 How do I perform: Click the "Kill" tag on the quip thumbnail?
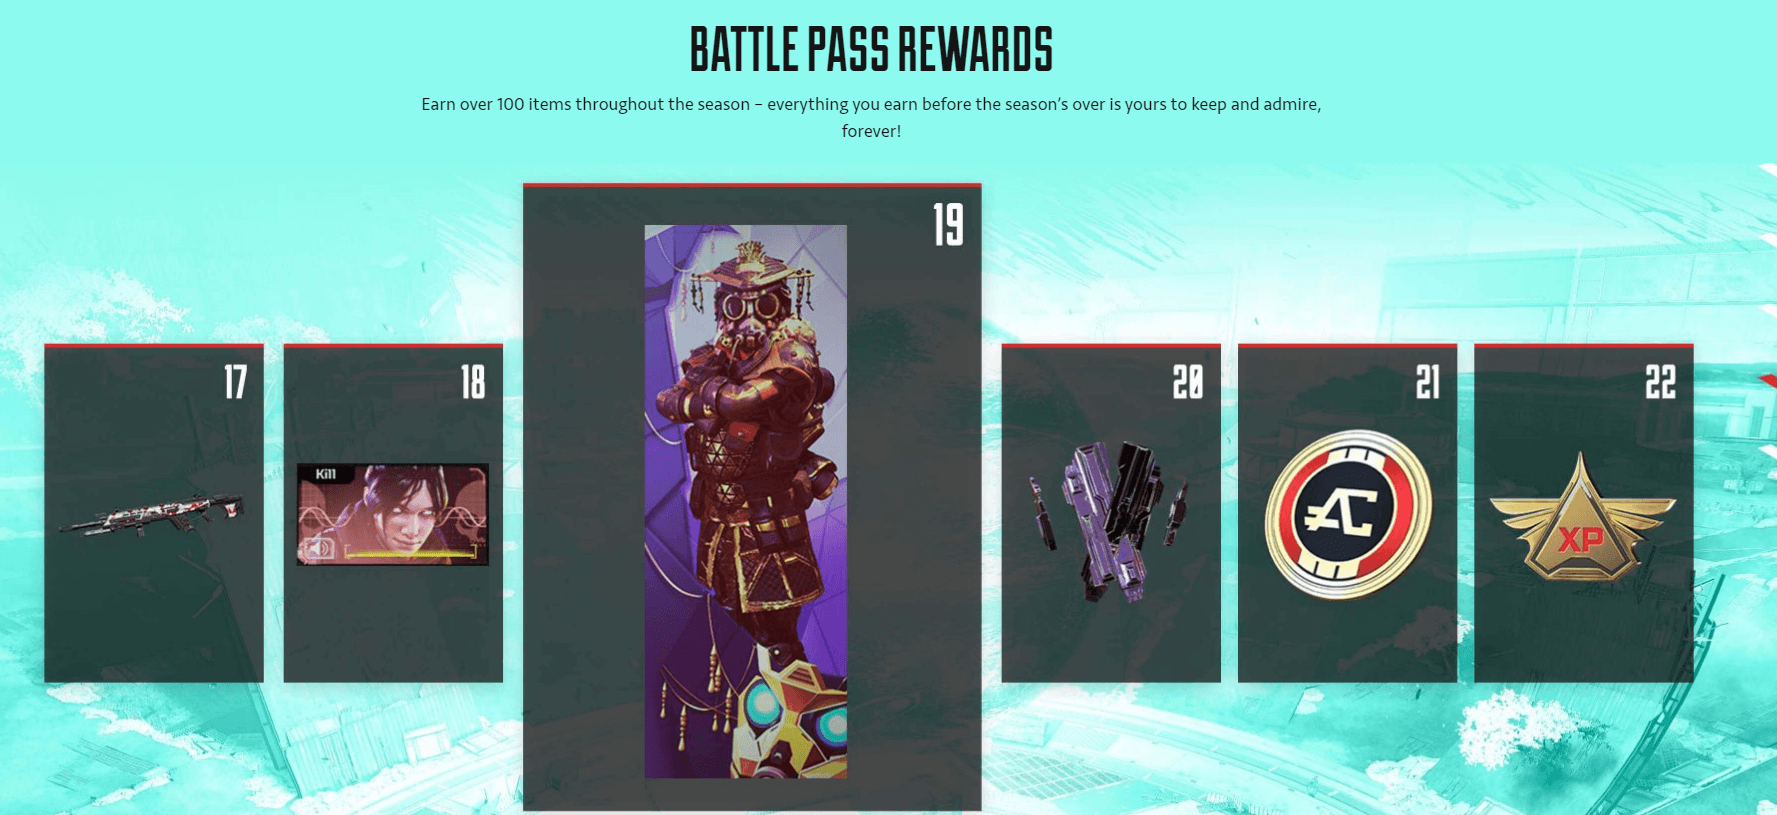(x=325, y=474)
